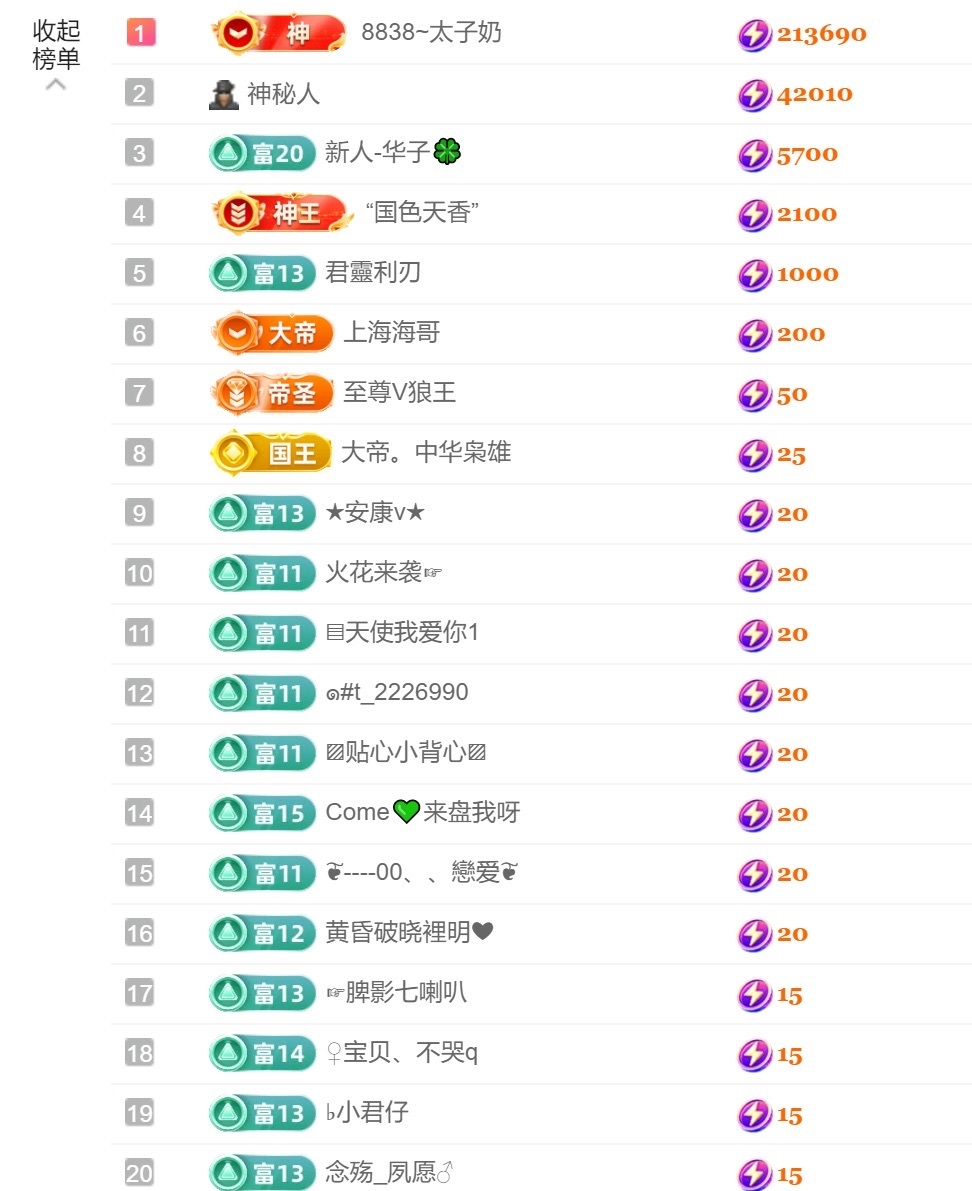Click the 富20 badge next to 新人-华子
972x1191 pixels.
click(x=263, y=154)
